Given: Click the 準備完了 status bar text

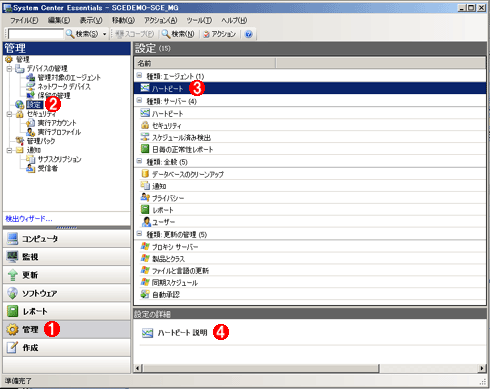Looking at the screenshot, I should [18, 381].
